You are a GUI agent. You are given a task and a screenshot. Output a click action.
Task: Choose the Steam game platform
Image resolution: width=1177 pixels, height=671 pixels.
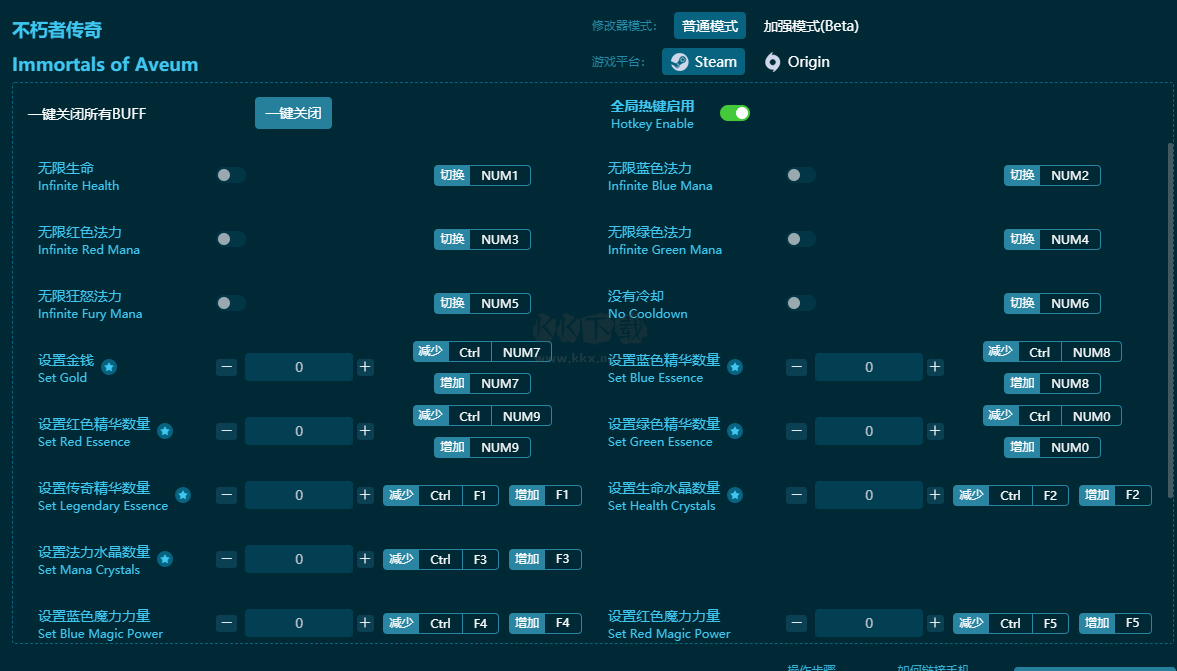pos(703,62)
